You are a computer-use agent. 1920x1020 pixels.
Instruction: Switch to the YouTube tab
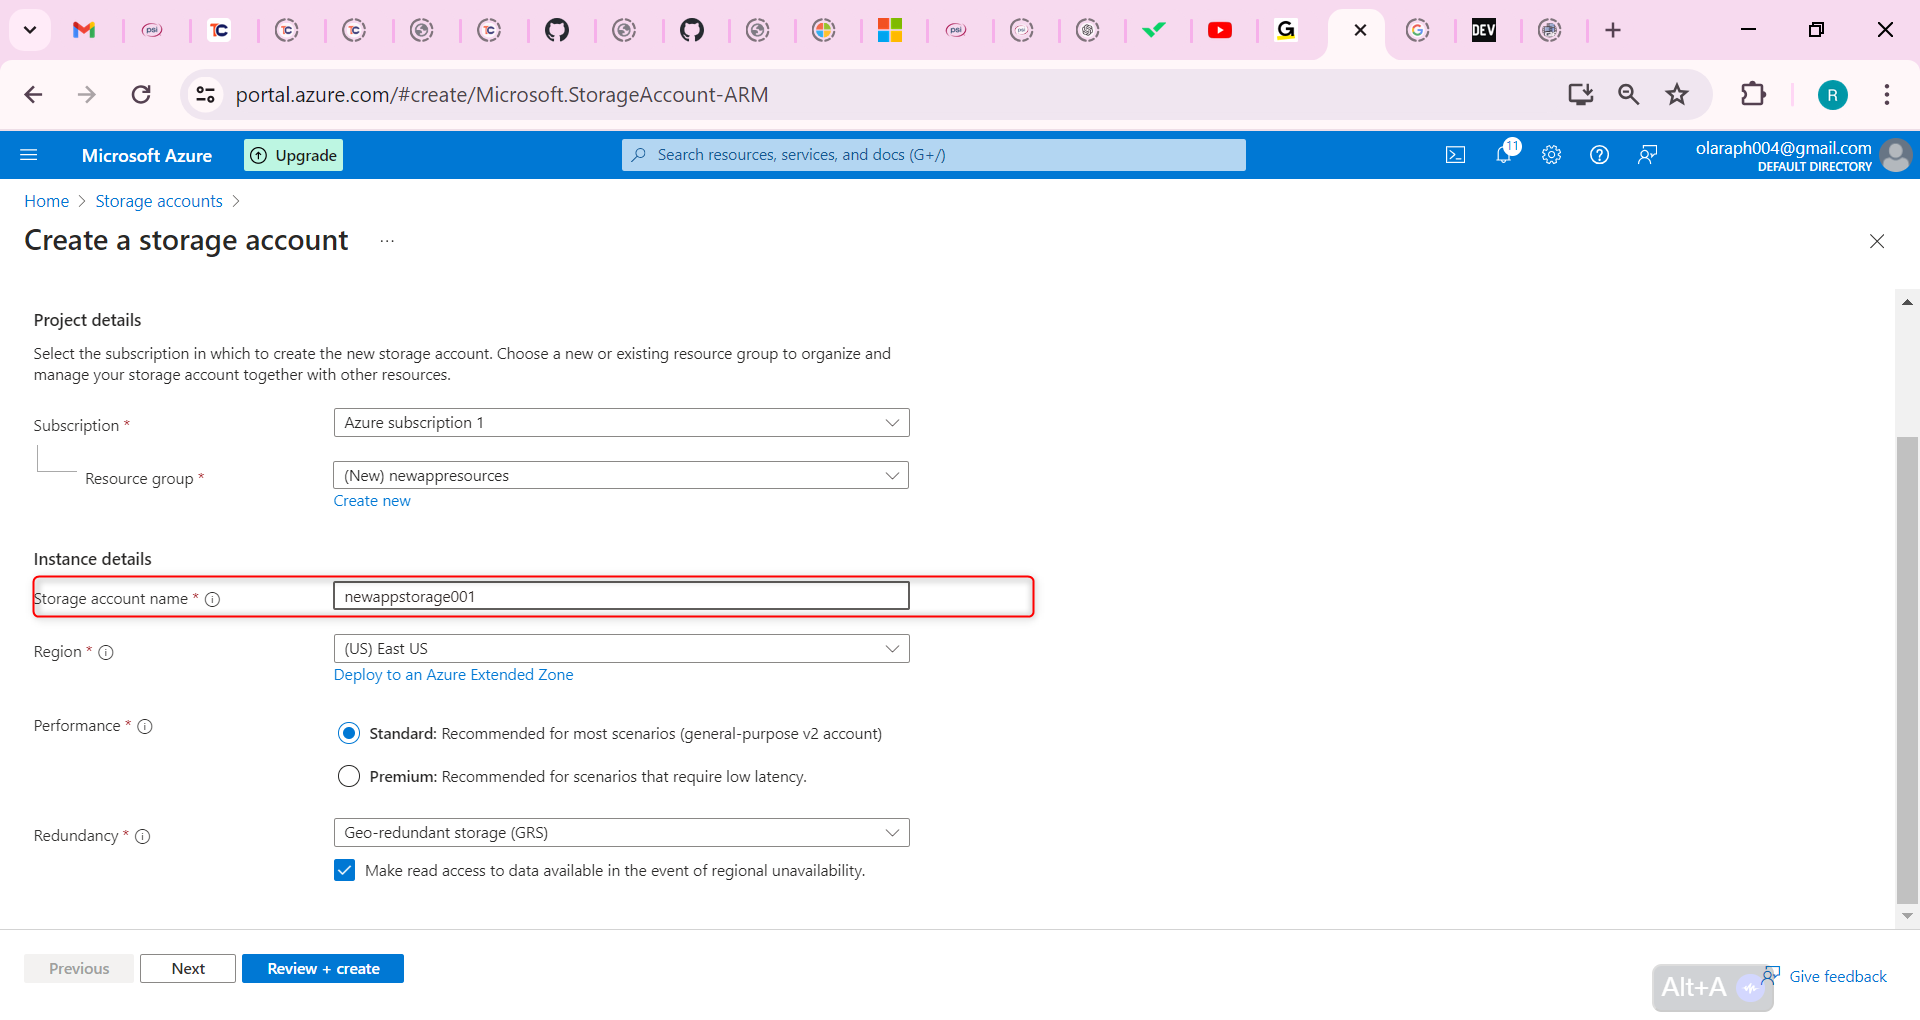[x=1220, y=30]
